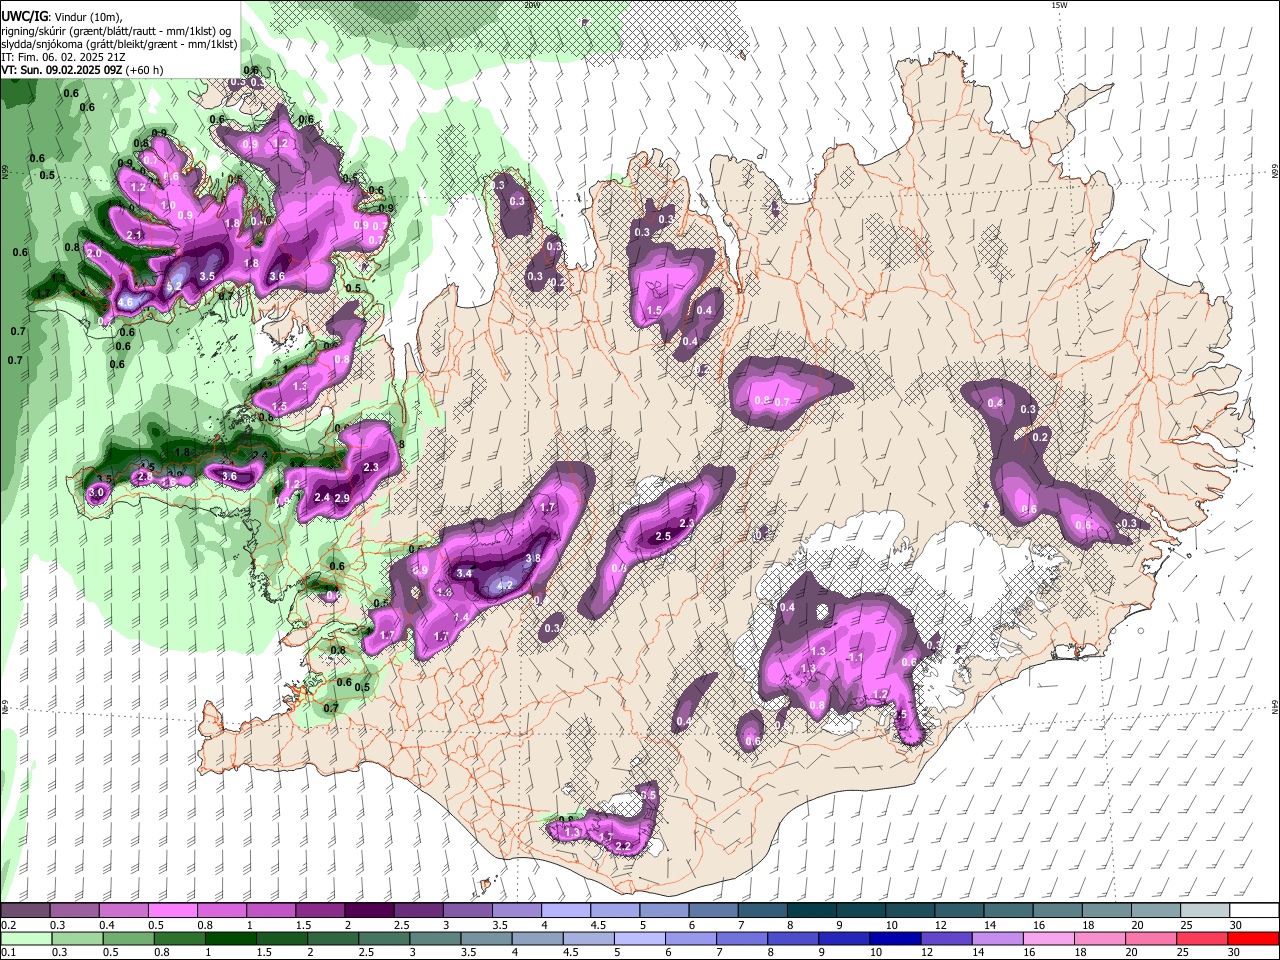This screenshot has height=960, width=1280.
Task: Click upper legend swatch between 1 and 1.5
Action: 270,911
